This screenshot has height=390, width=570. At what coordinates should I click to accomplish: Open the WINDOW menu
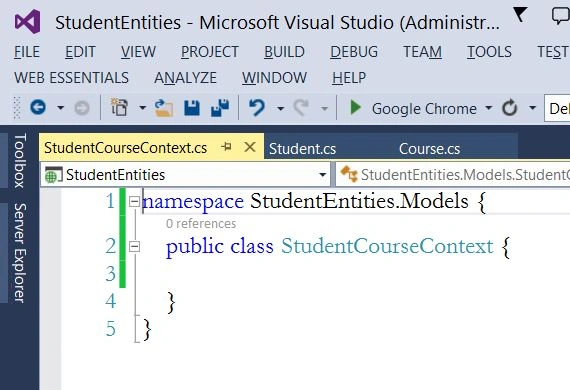coord(274,78)
